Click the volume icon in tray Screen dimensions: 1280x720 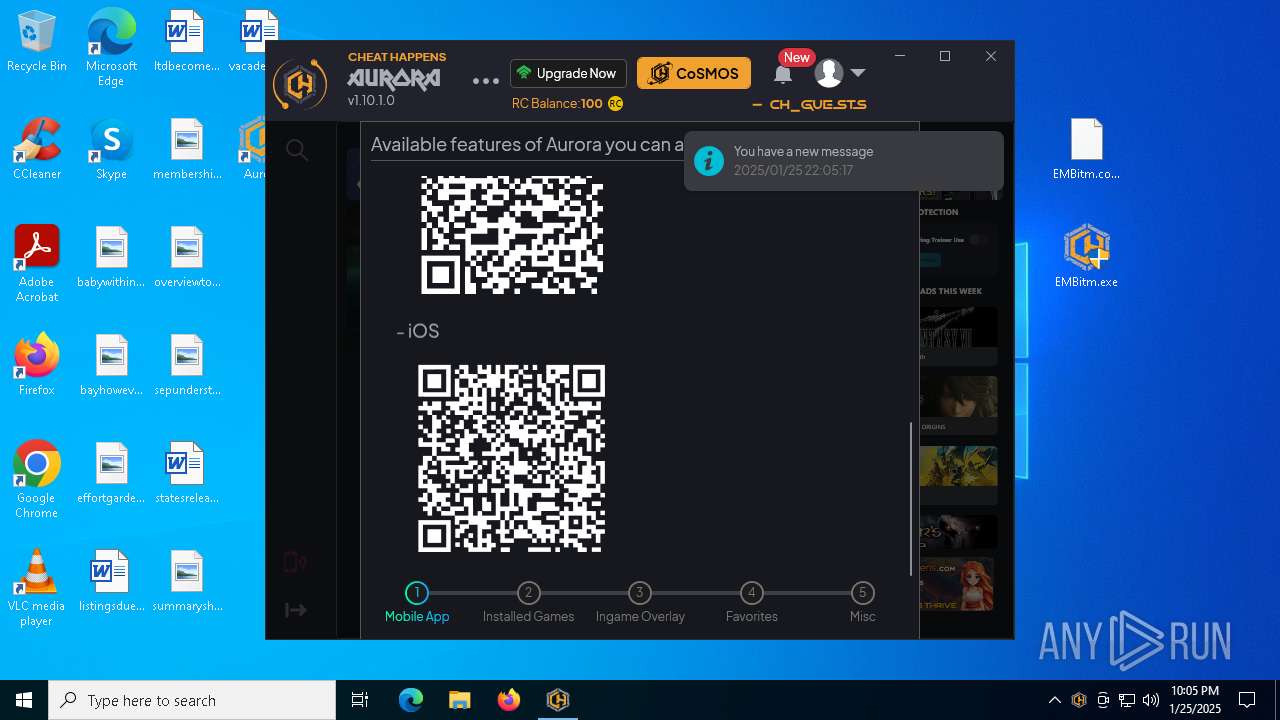[1150, 700]
